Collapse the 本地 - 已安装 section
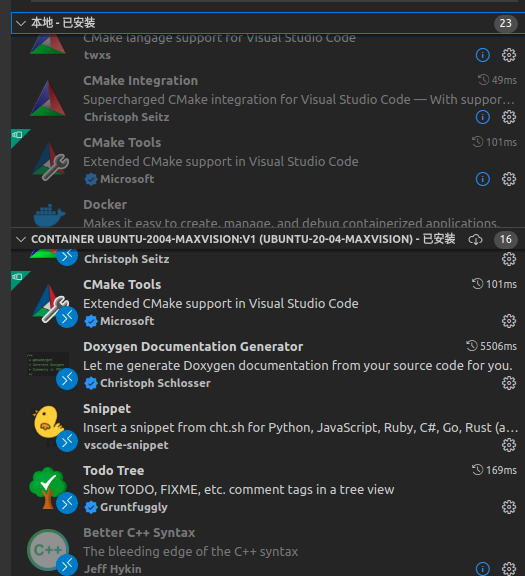The width and height of the screenshot is (525, 576). coord(21,23)
